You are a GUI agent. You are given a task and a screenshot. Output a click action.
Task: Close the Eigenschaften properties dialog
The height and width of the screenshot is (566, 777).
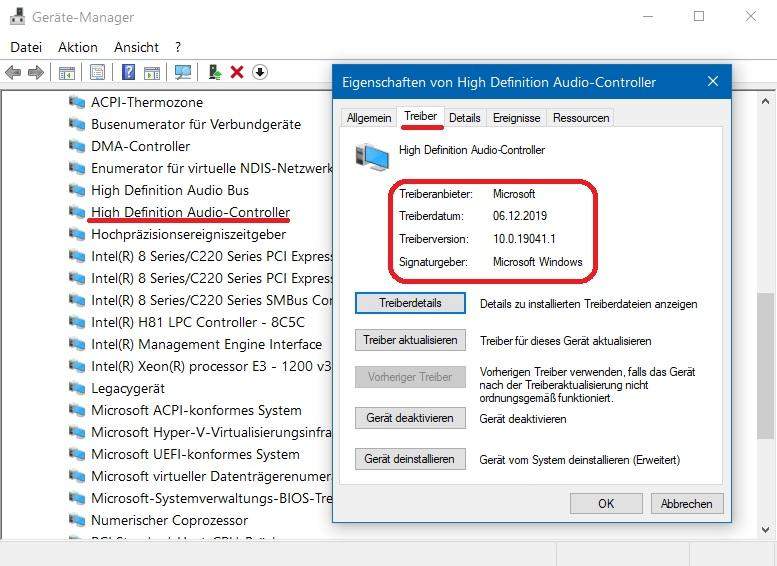[x=713, y=81]
